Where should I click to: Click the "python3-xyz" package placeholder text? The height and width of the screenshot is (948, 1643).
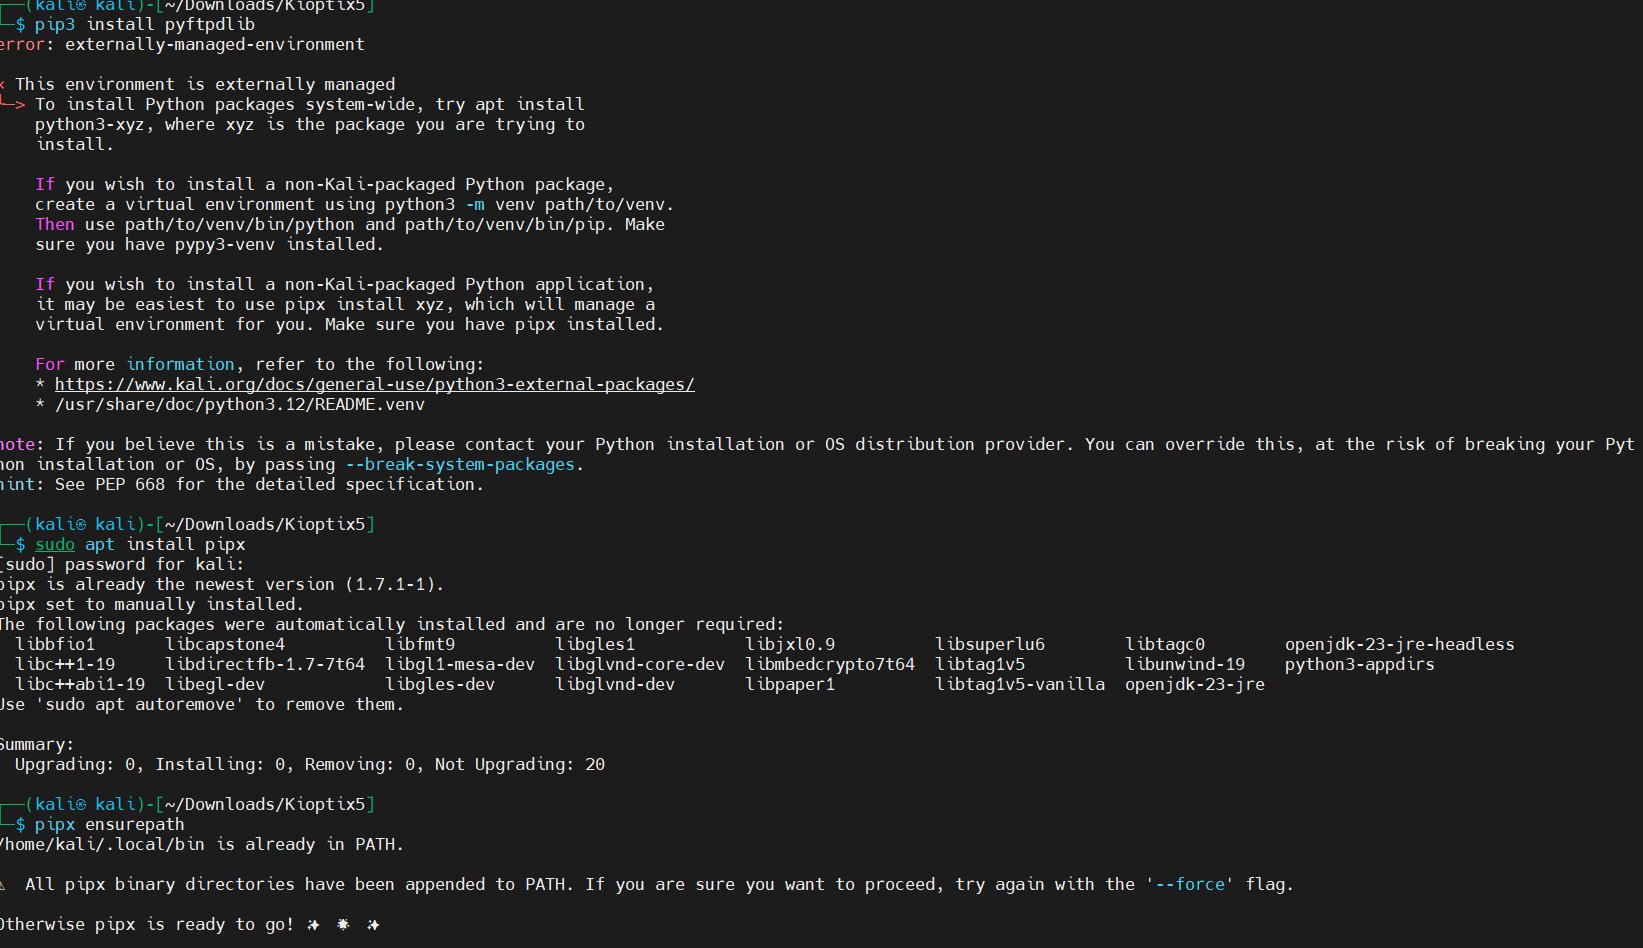pyautogui.click(x=90, y=124)
